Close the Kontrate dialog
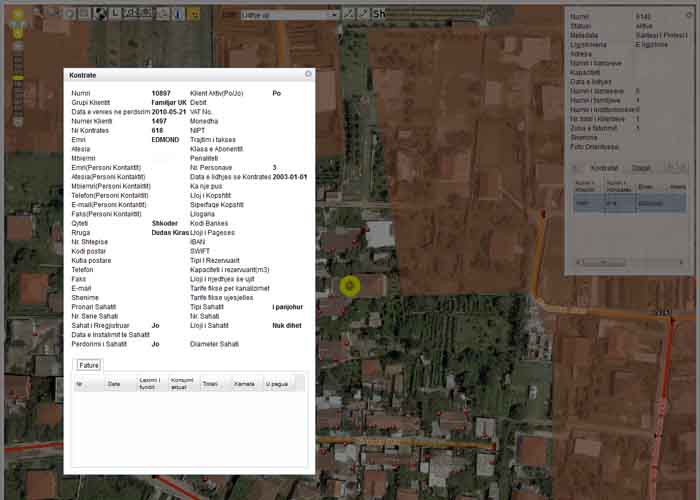 308,74
